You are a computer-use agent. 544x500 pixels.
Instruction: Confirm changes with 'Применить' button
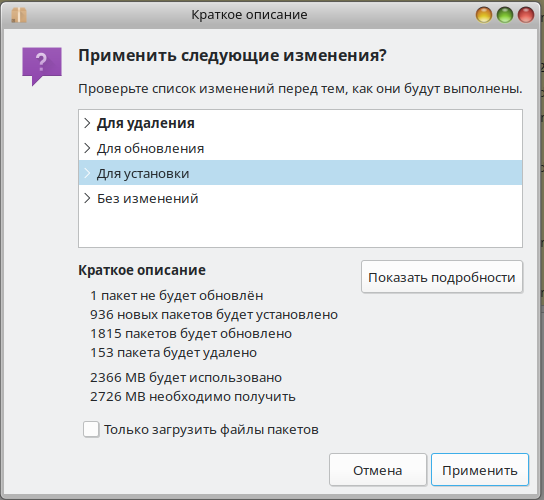click(x=480, y=470)
